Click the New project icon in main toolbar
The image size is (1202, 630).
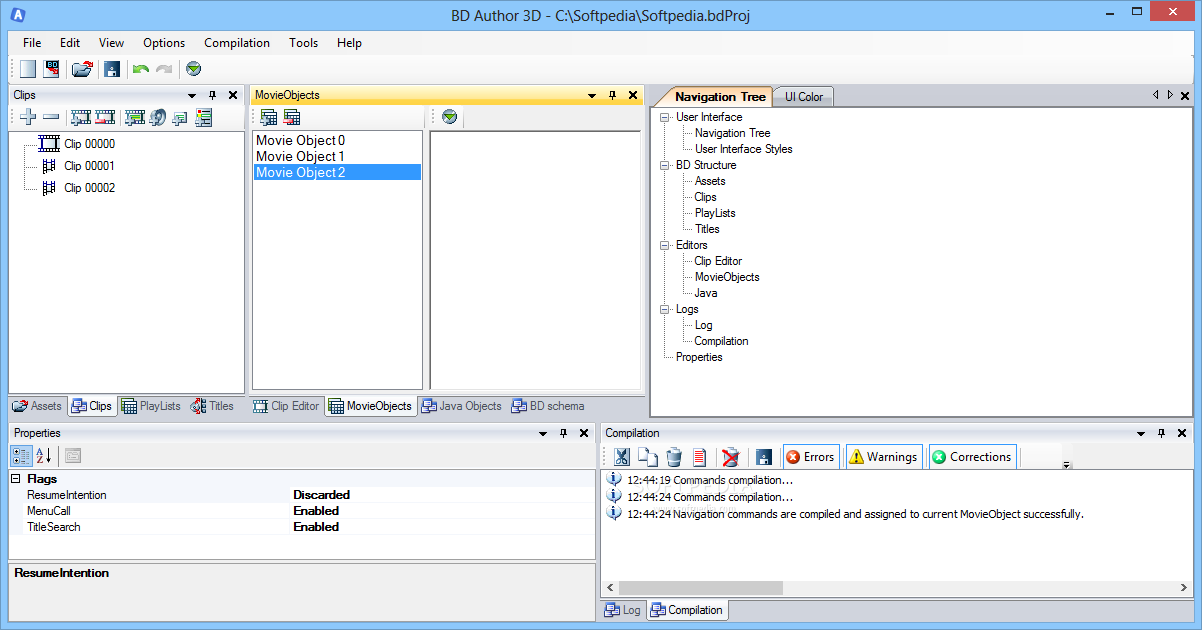[x=28, y=69]
